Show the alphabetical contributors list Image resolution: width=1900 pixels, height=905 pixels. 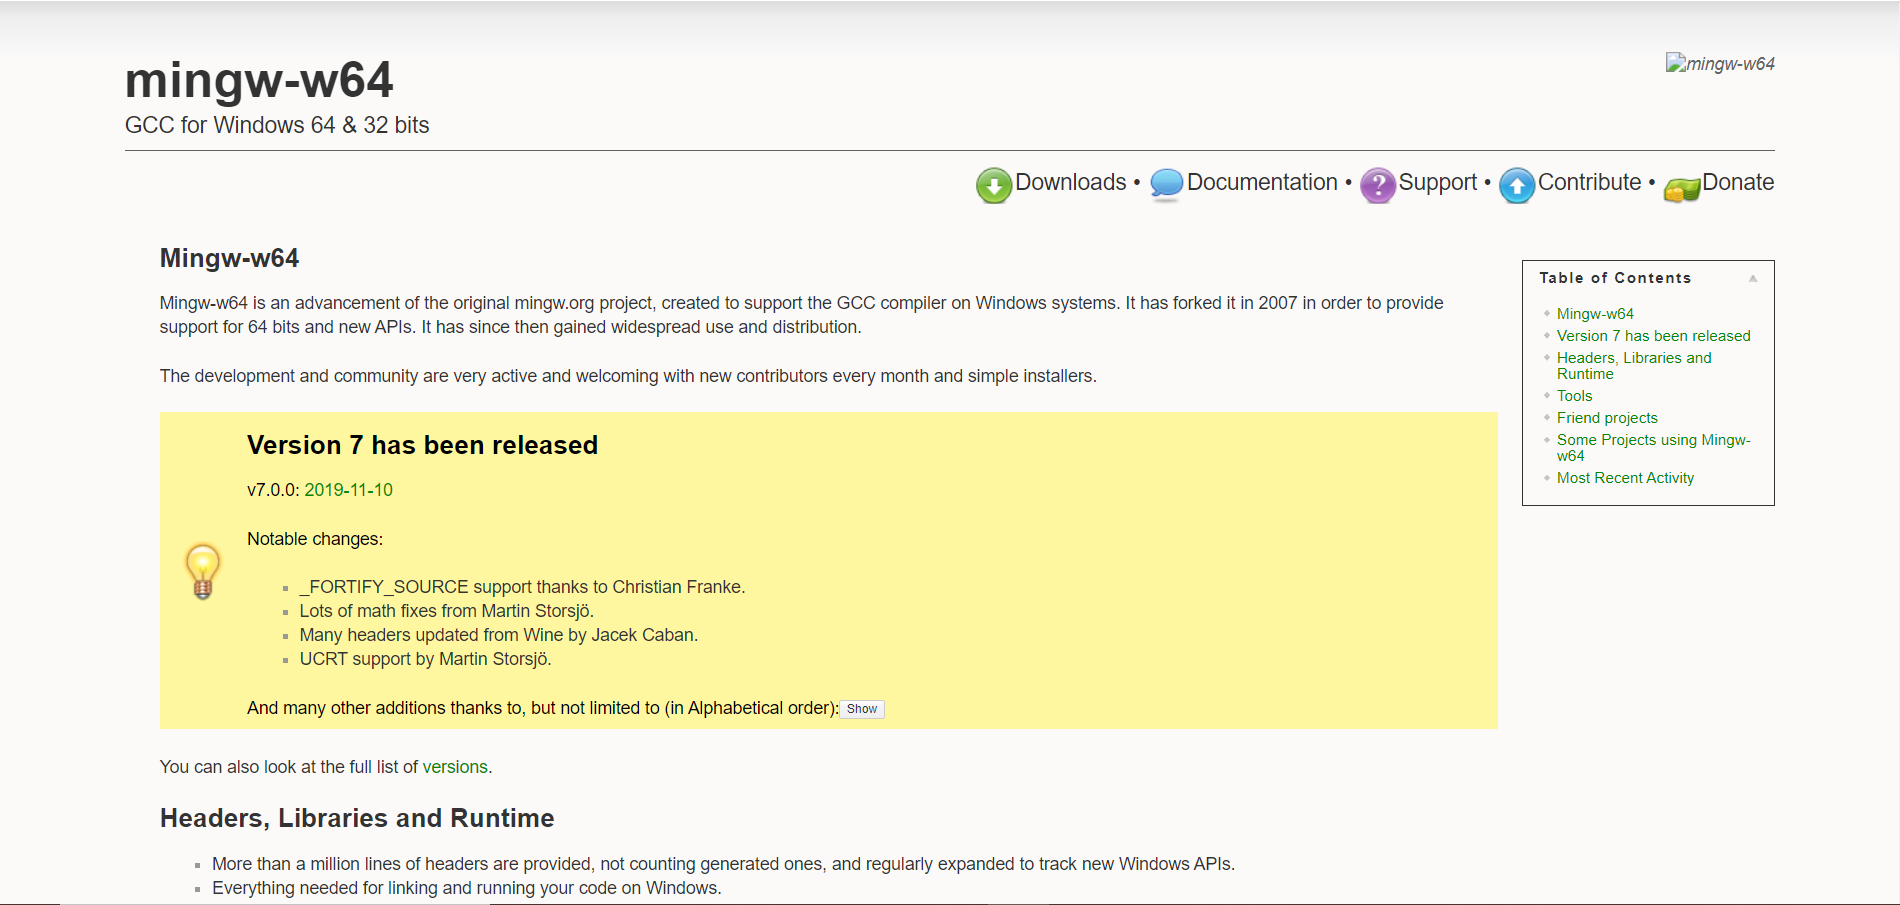pyautogui.click(x=862, y=709)
